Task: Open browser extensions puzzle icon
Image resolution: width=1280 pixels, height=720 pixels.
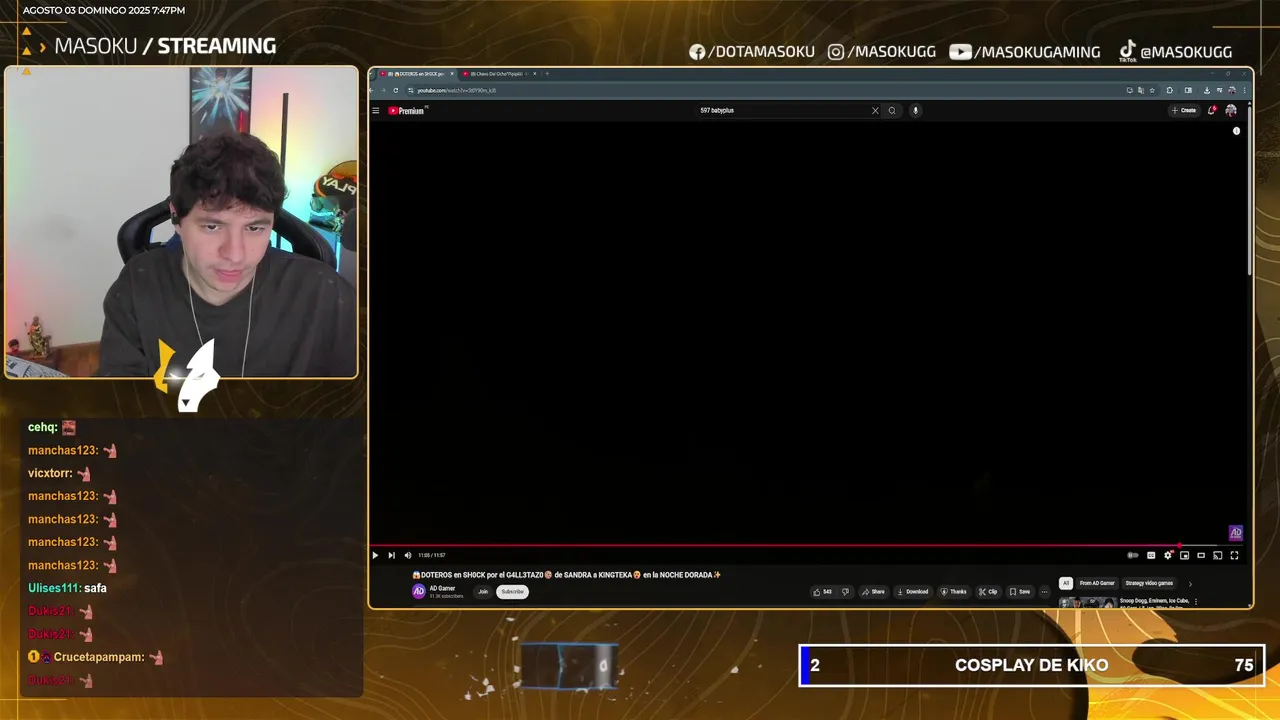Action: (1170, 90)
